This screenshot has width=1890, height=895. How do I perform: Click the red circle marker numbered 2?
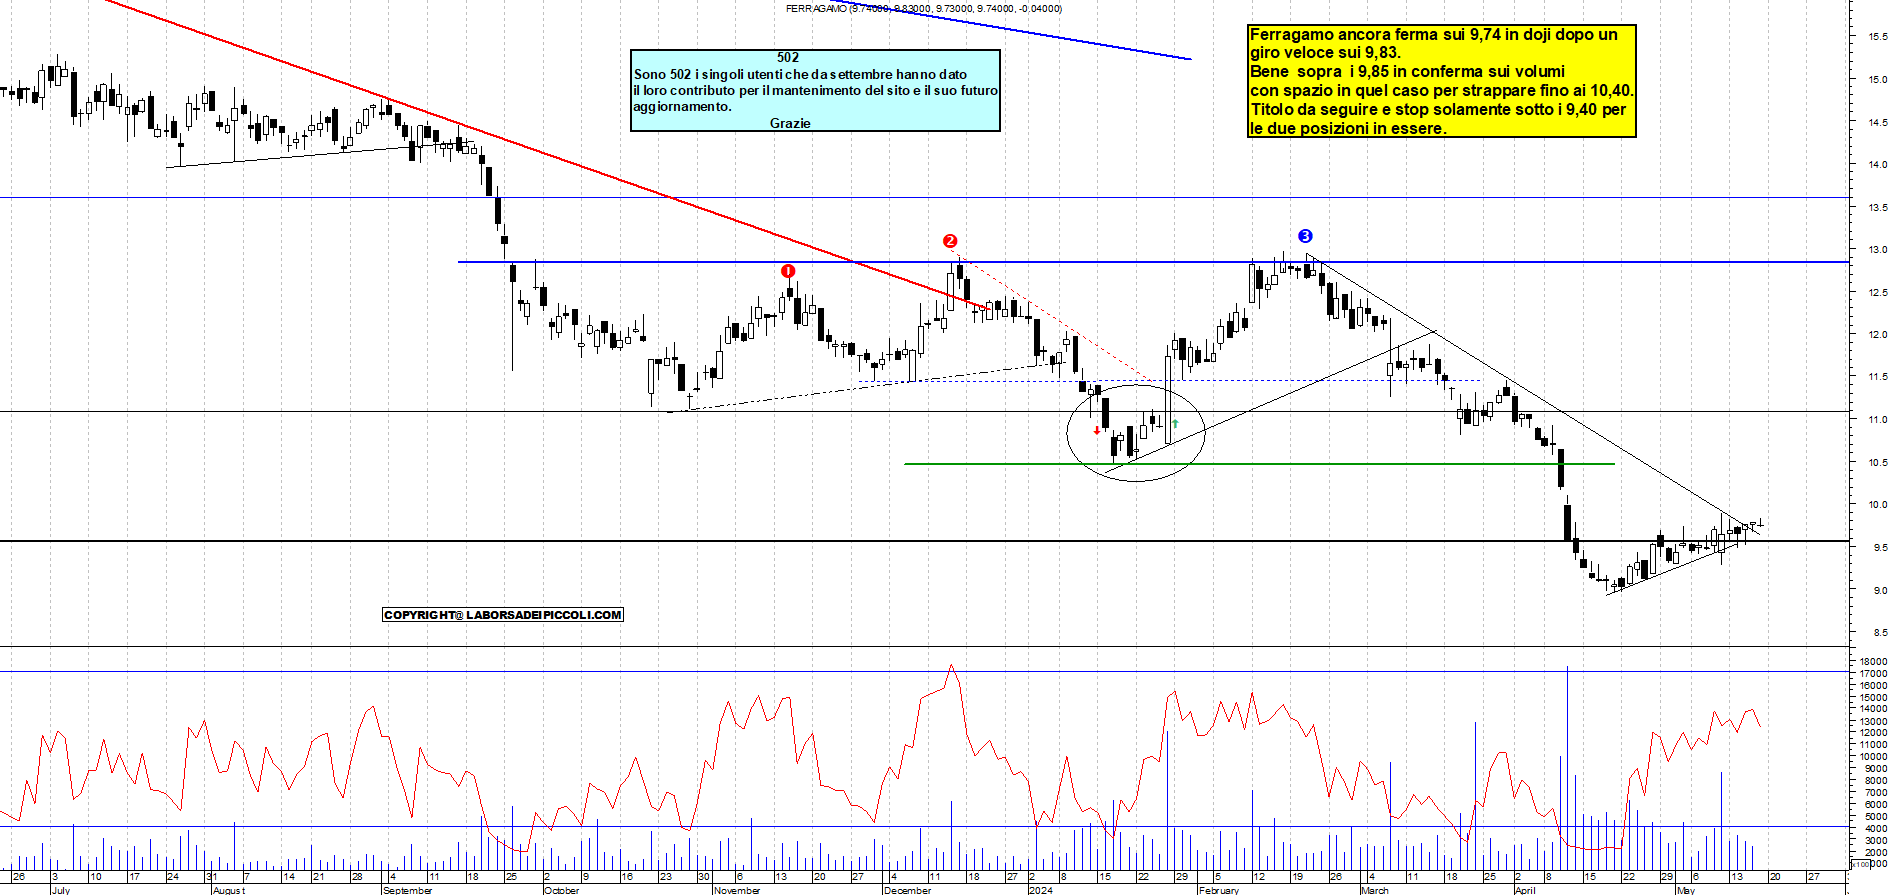[x=950, y=241]
